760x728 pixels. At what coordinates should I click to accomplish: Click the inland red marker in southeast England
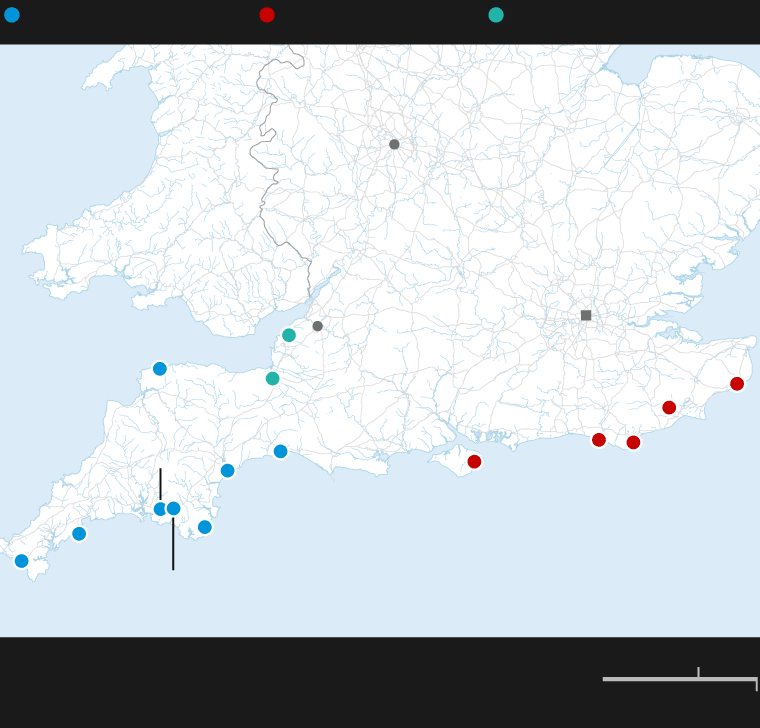point(669,407)
